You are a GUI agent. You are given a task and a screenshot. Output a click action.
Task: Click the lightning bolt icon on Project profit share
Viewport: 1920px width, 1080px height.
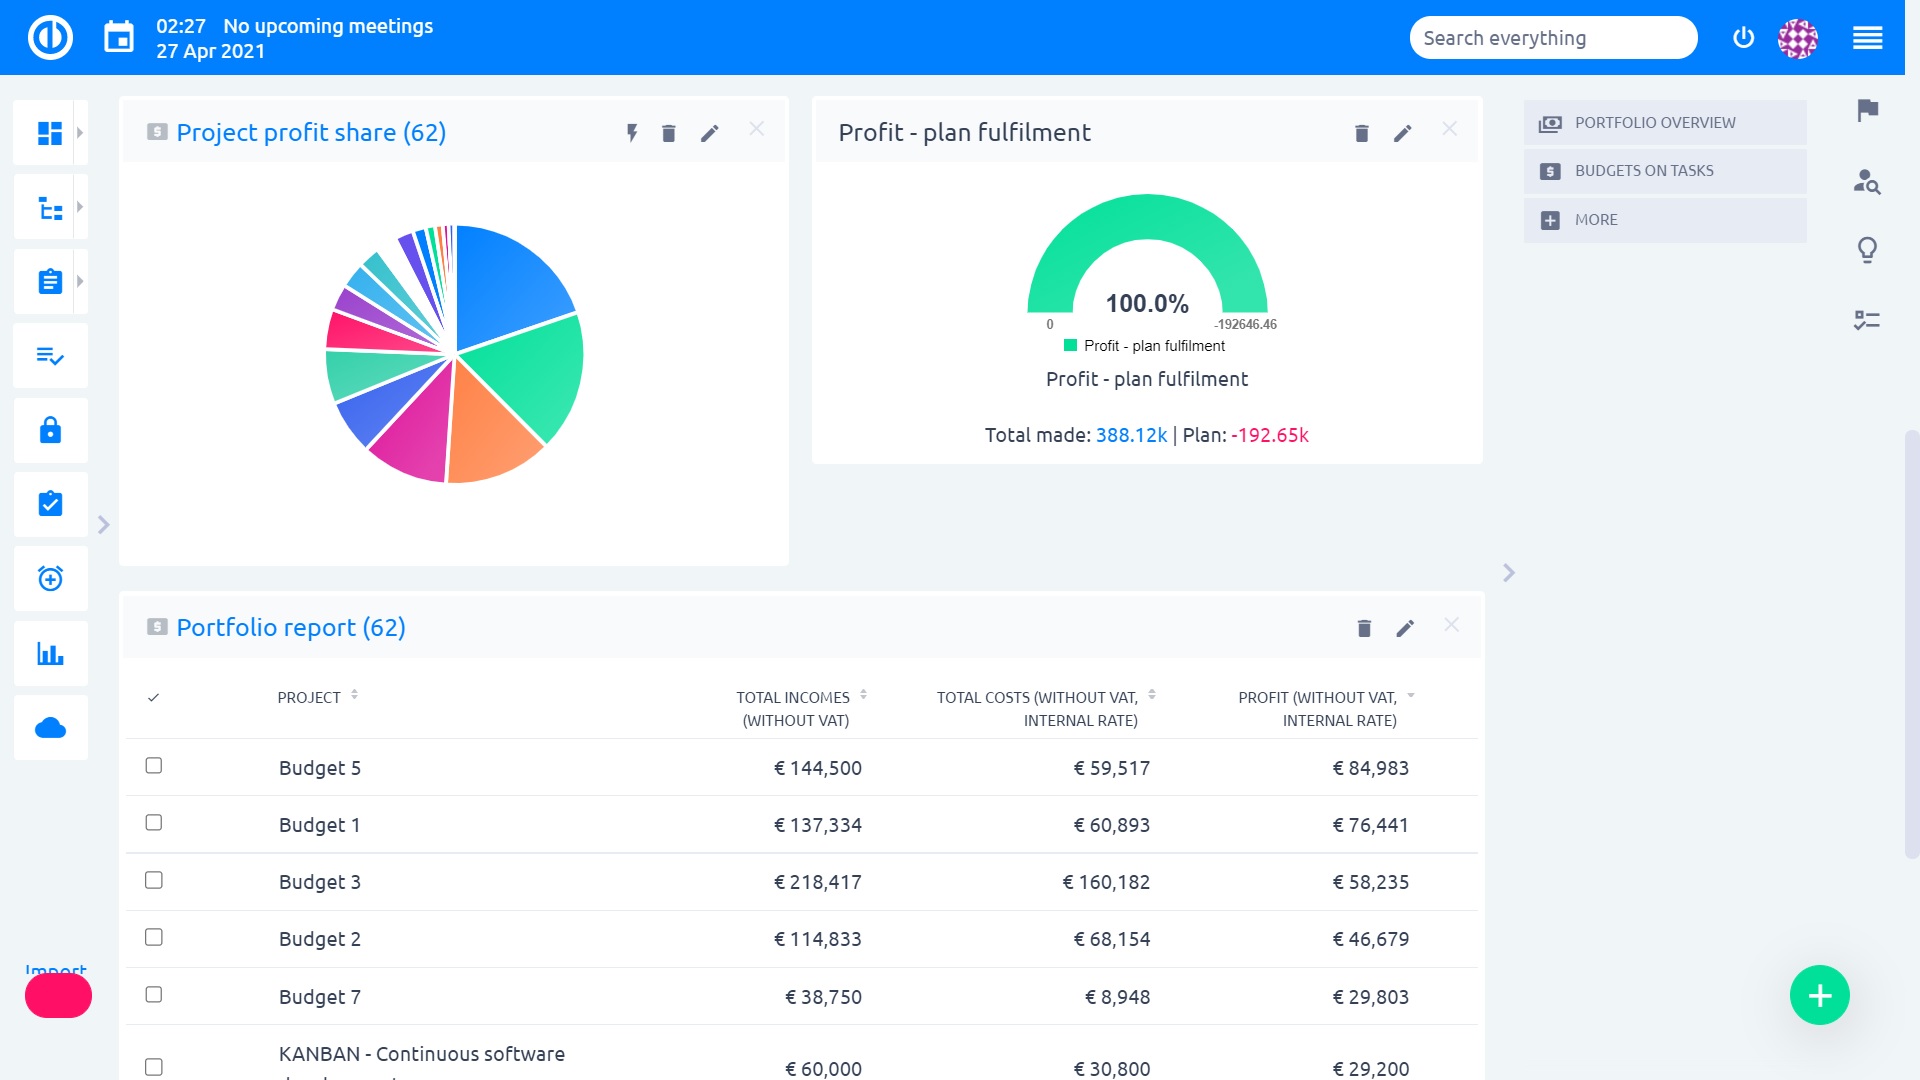pos(632,133)
